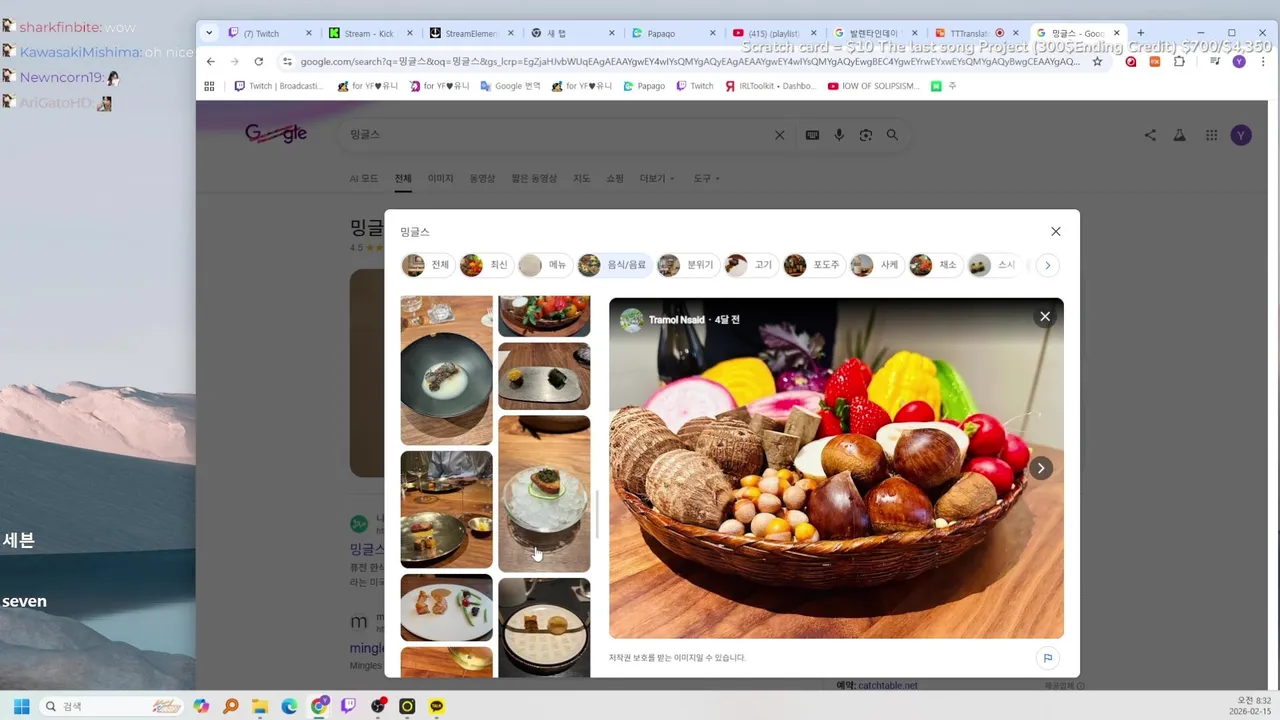Open KakaoTalk from taskbar
Image resolution: width=1280 pixels, height=720 pixels.
[437, 706]
